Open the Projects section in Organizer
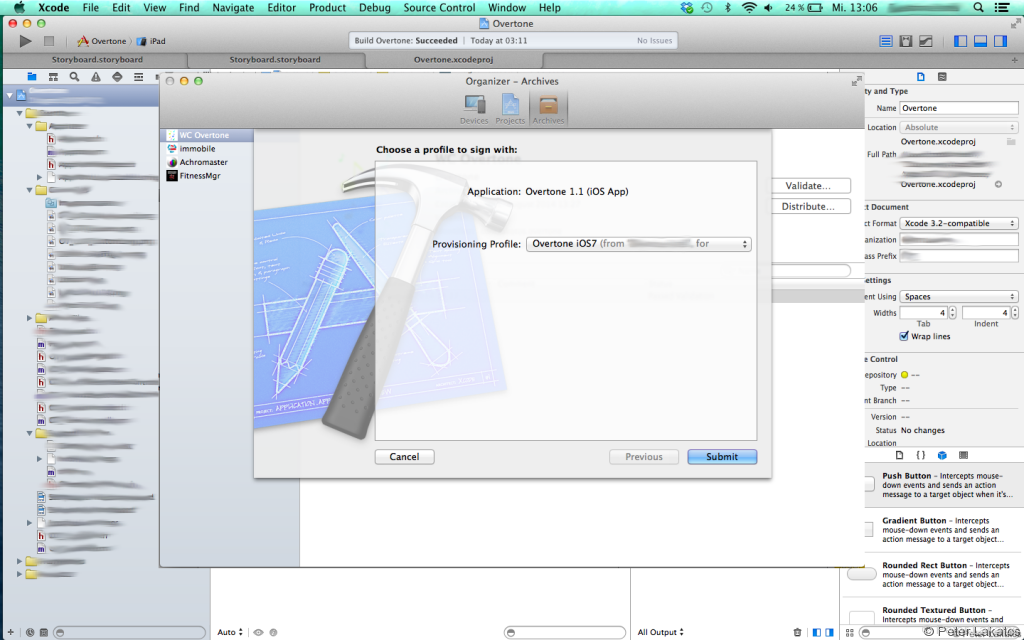 pos(510,109)
